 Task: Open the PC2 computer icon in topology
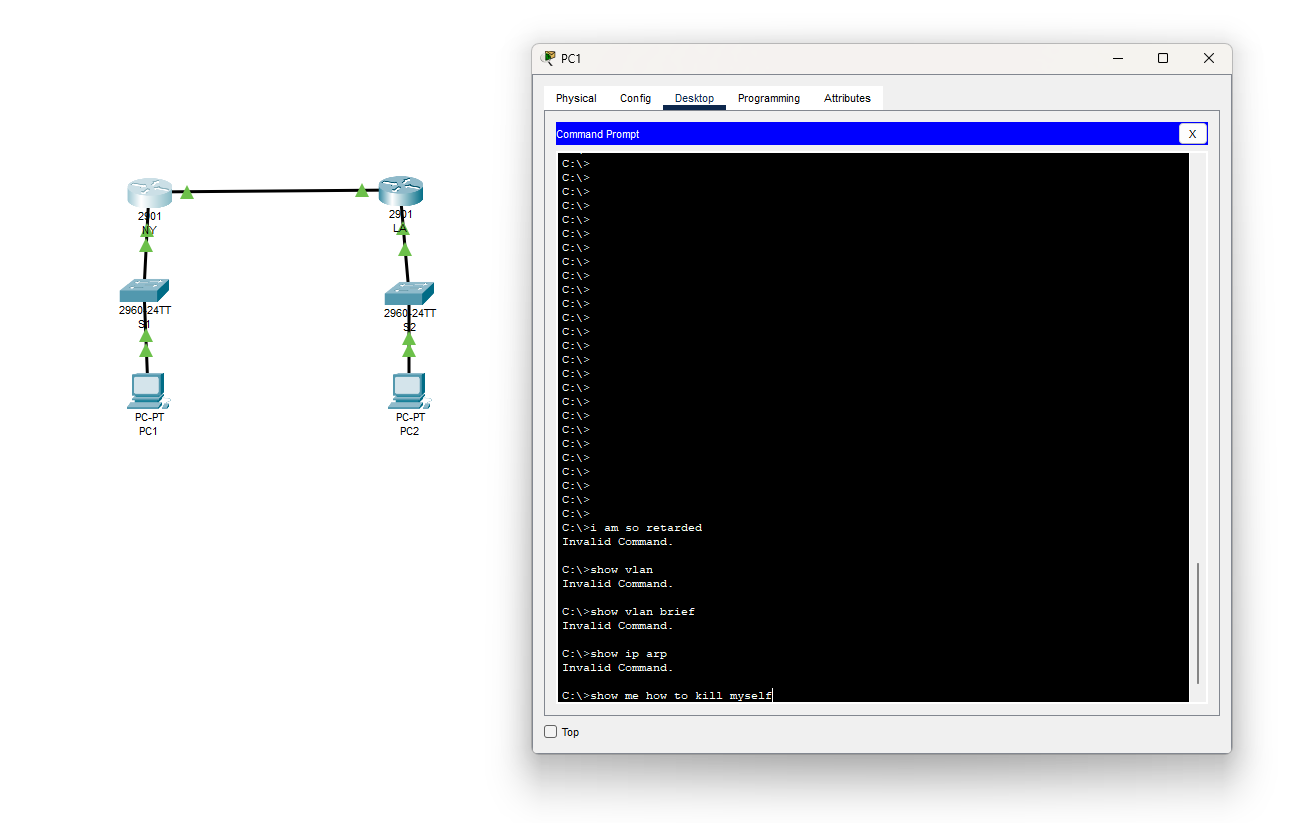408,391
